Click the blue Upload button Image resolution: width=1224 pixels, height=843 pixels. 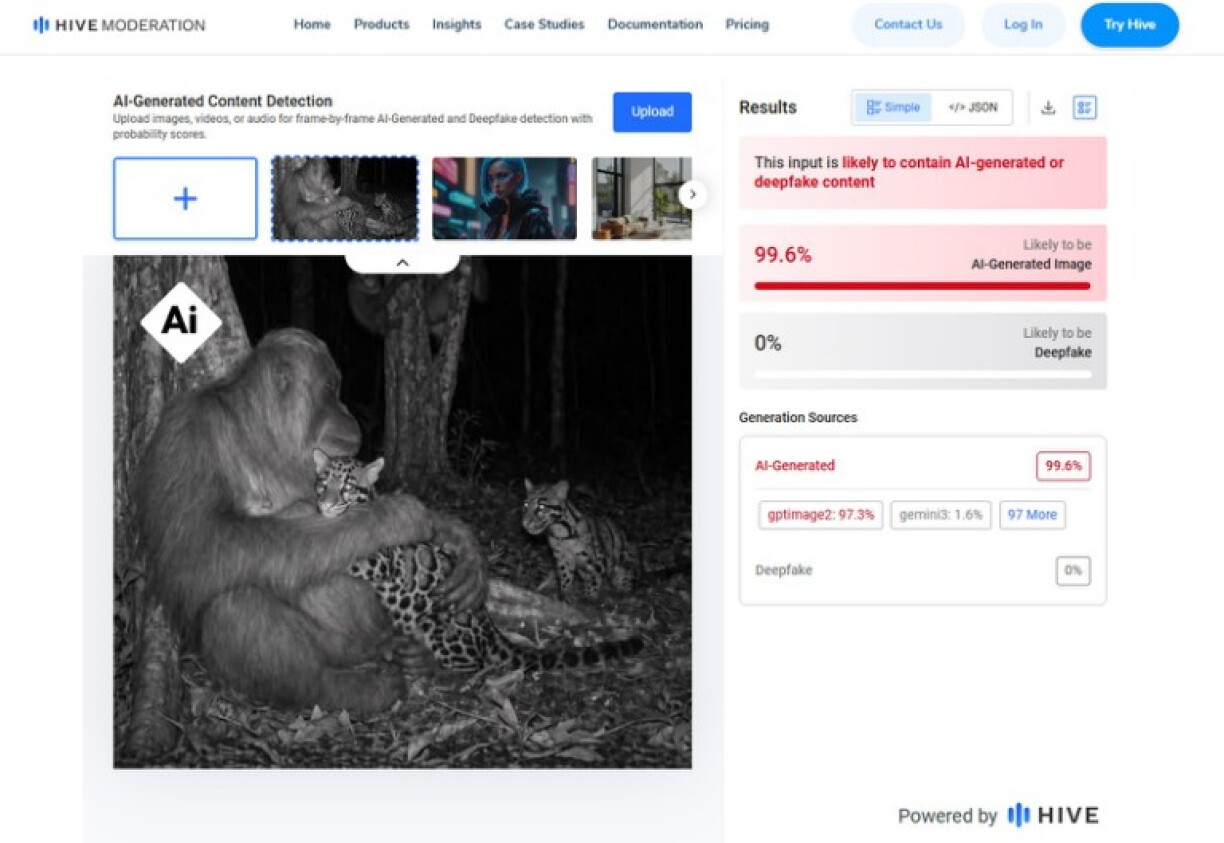pyautogui.click(x=652, y=112)
